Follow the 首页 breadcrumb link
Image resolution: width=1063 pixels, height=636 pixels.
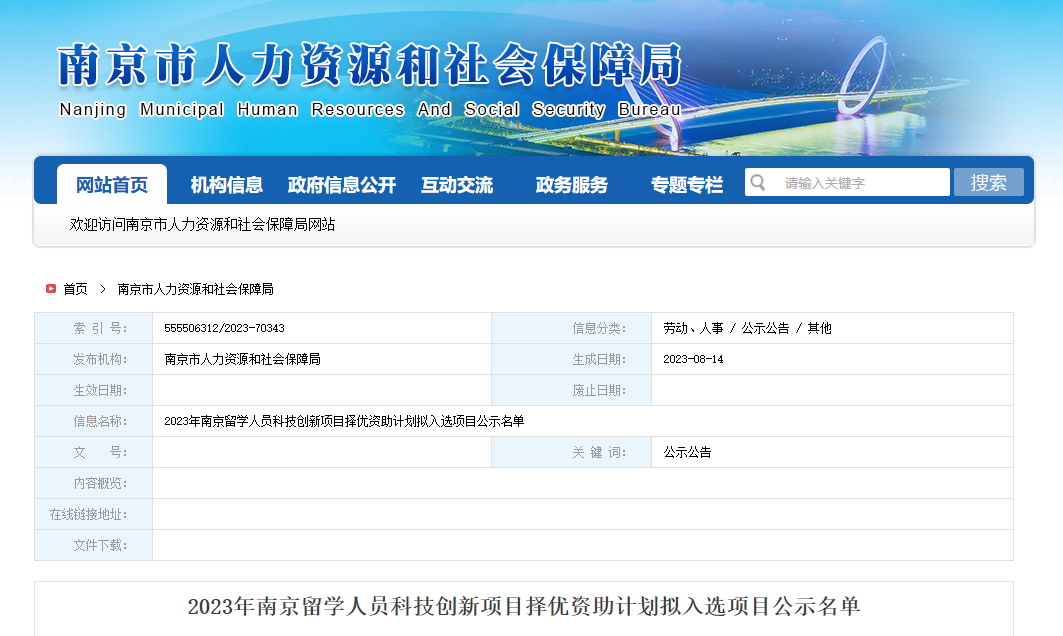75,289
